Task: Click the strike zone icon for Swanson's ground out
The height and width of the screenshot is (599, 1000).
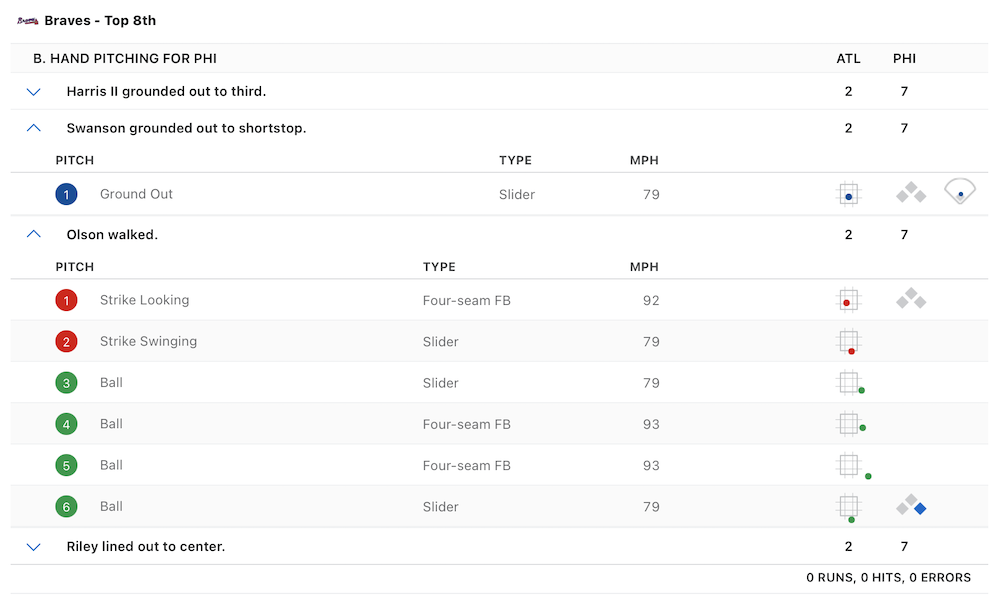Action: click(848, 194)
